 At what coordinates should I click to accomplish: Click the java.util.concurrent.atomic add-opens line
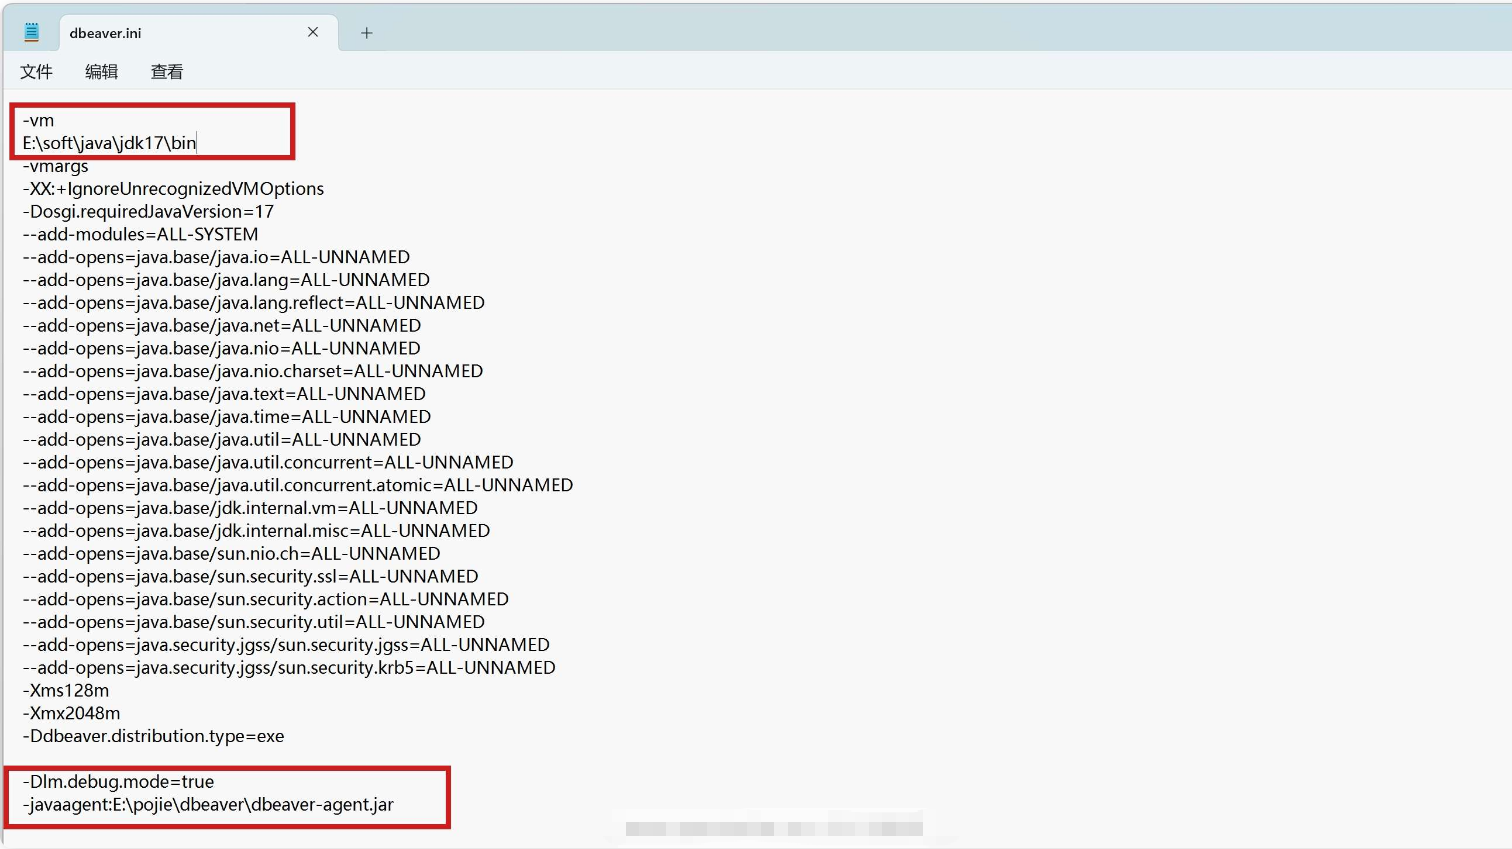tap(298, 485)
